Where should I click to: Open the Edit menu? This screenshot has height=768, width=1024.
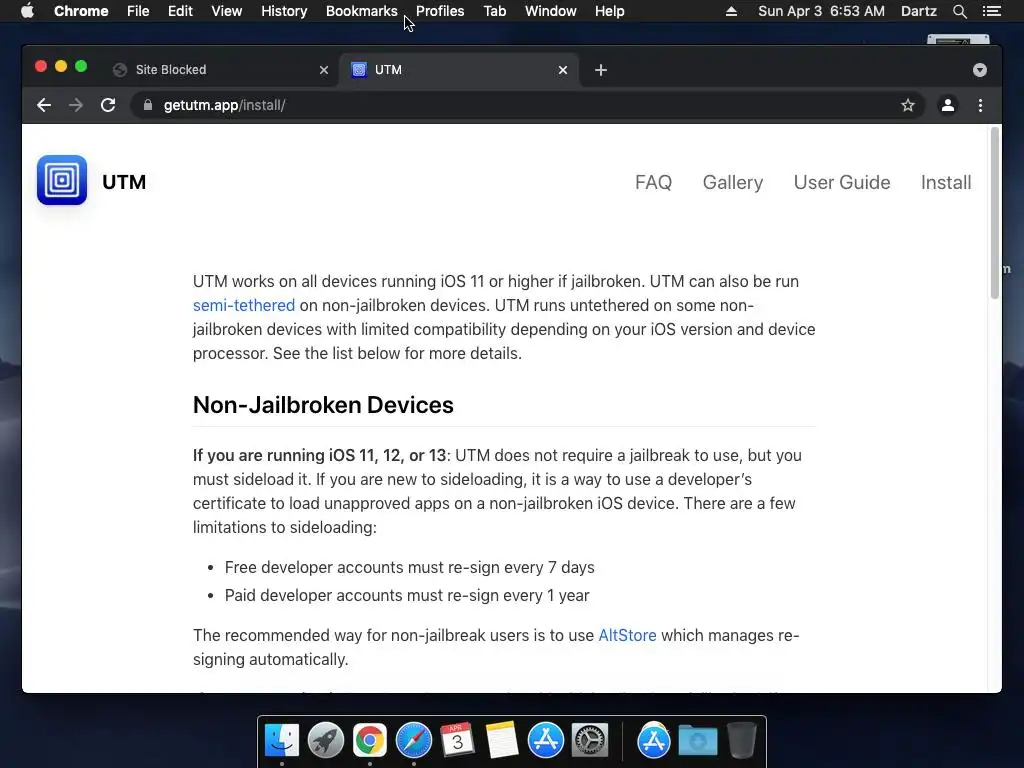point(180,11)
